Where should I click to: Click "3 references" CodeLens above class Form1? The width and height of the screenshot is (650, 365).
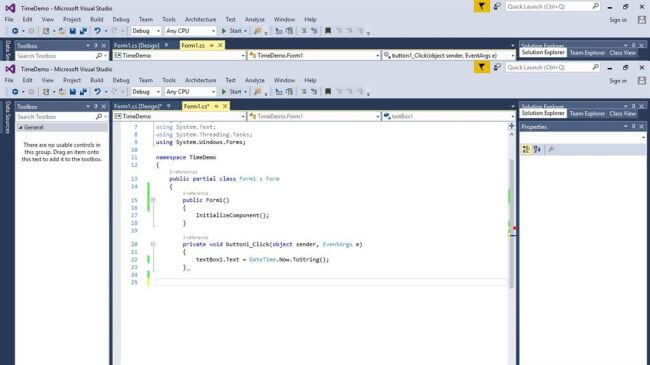[183, 172]
